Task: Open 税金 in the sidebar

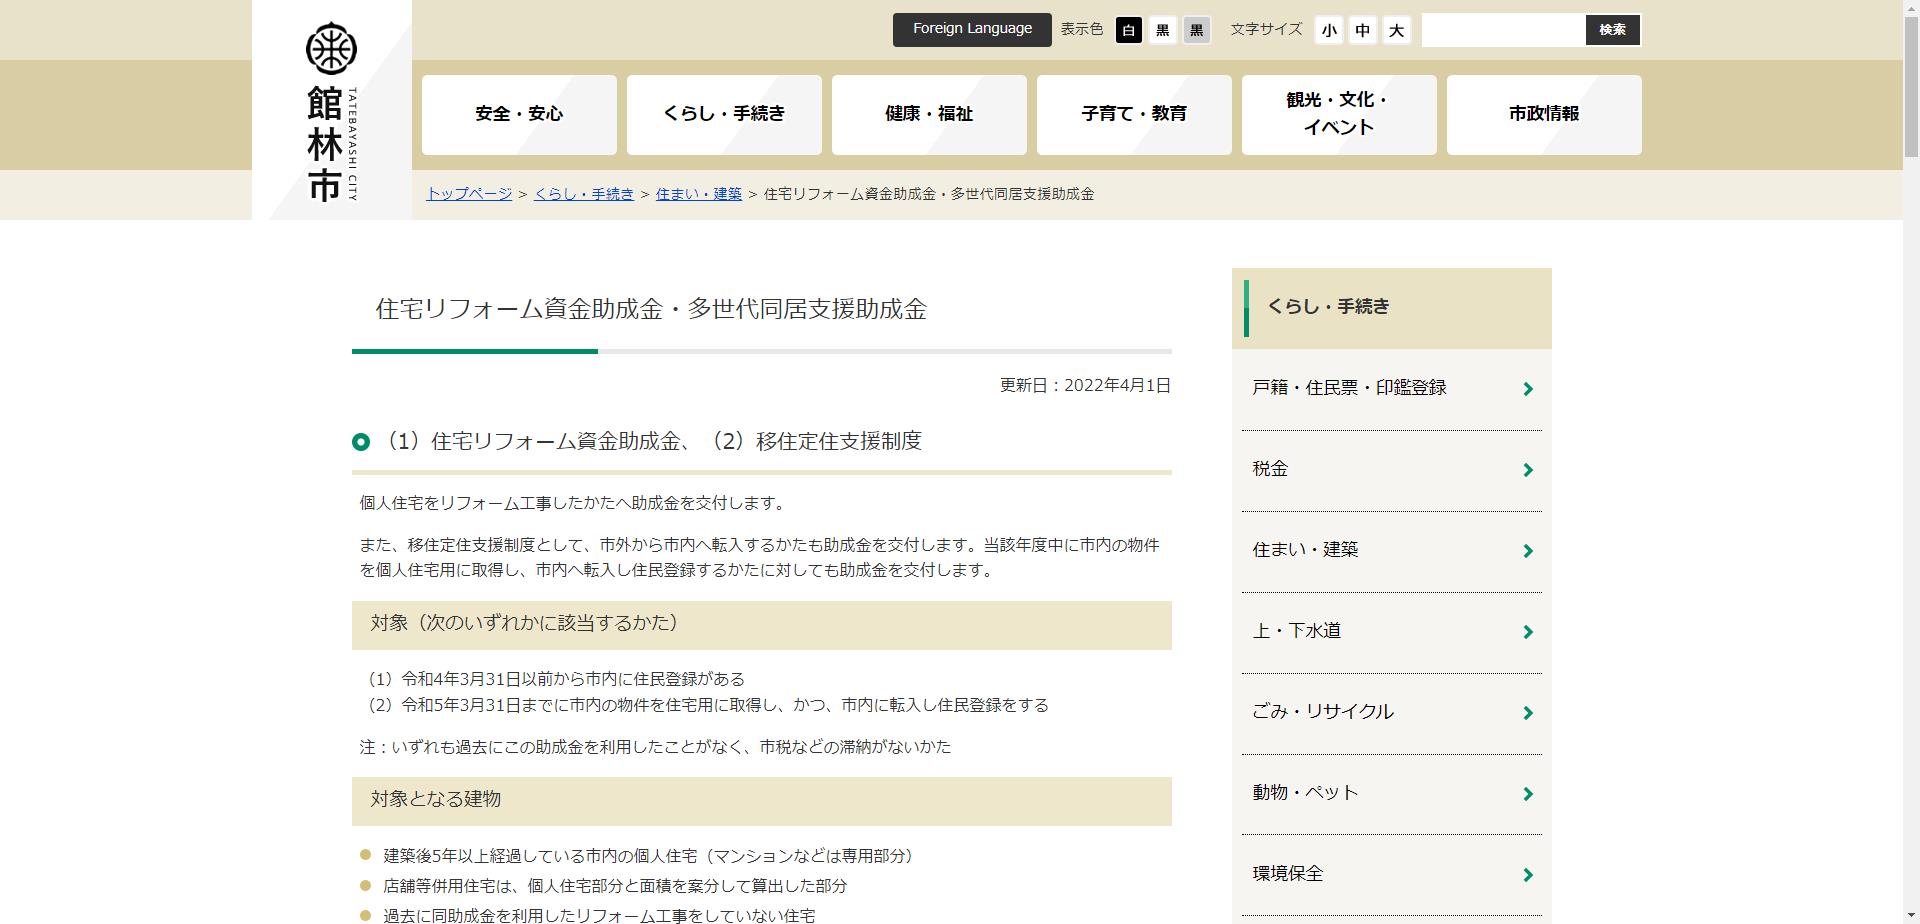Action: (x=1392, y=470)
